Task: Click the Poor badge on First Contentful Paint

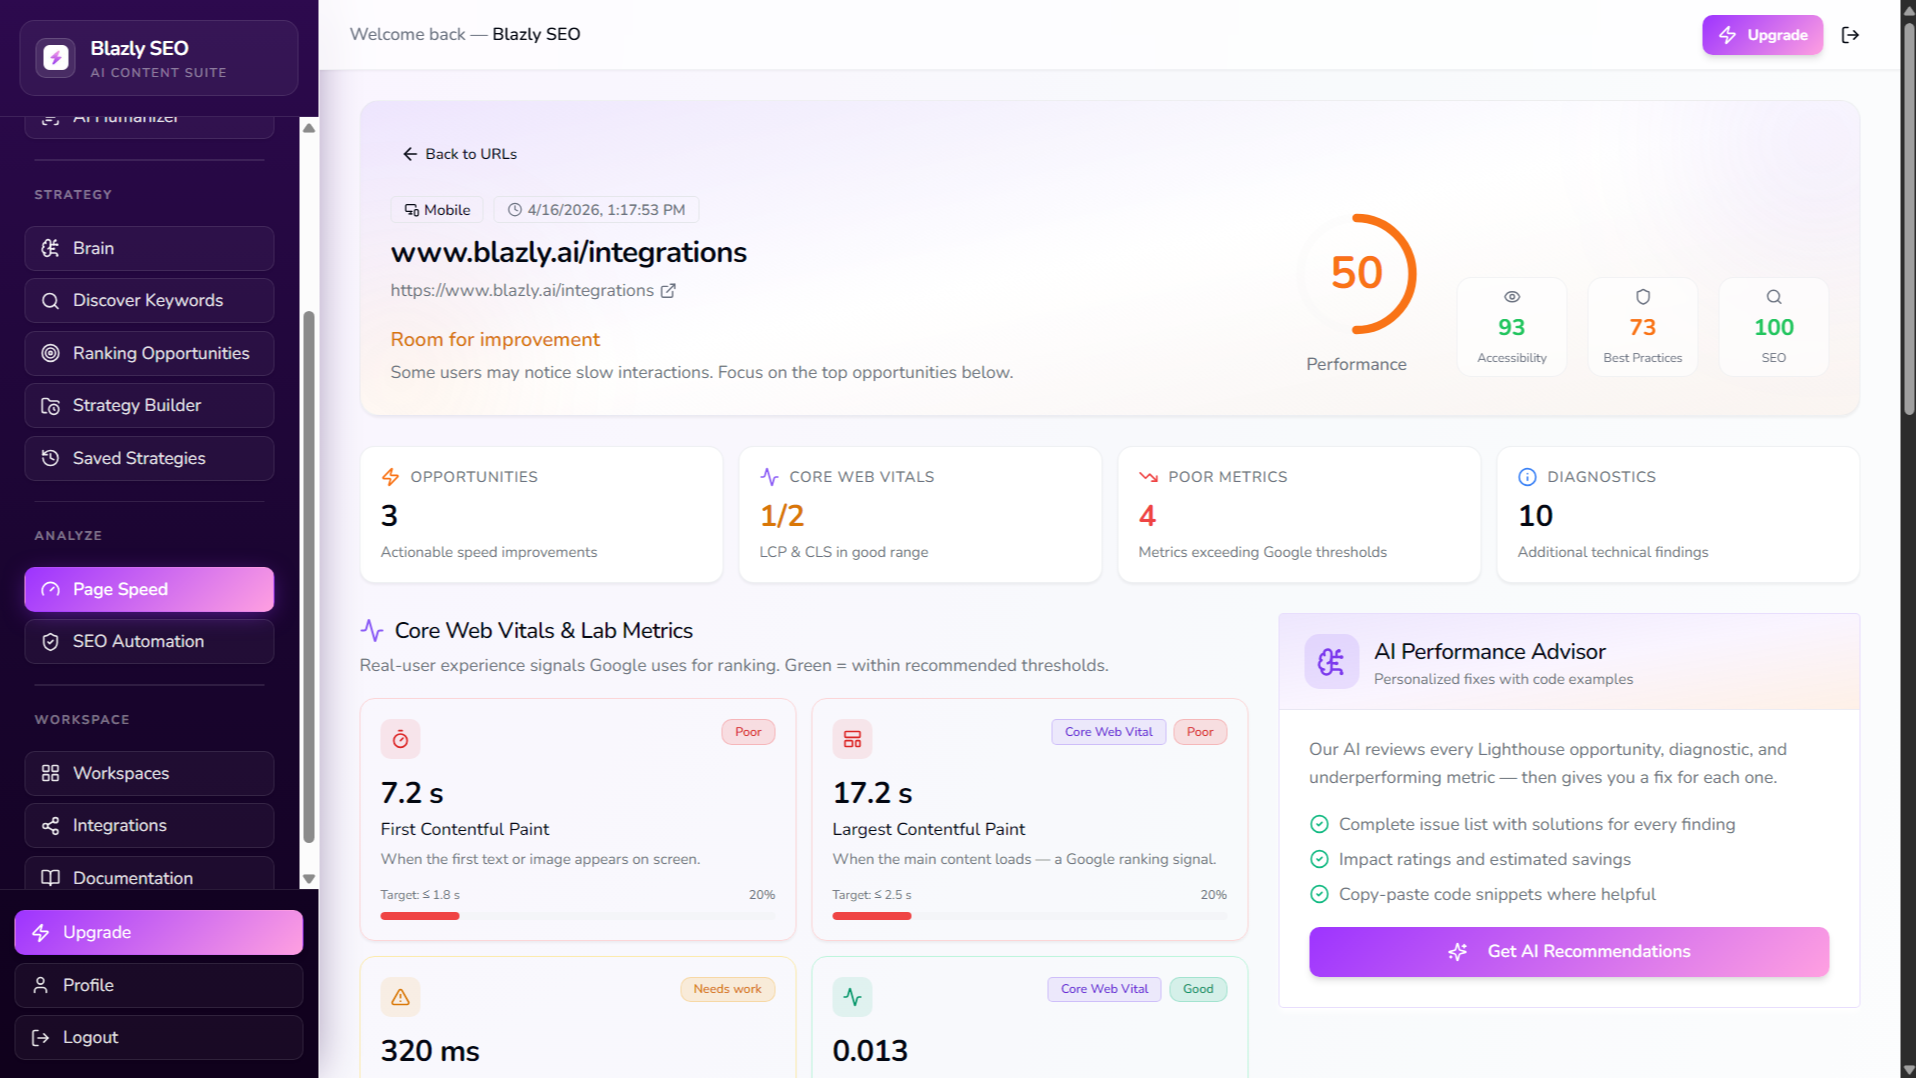Action: click(748, 732)
